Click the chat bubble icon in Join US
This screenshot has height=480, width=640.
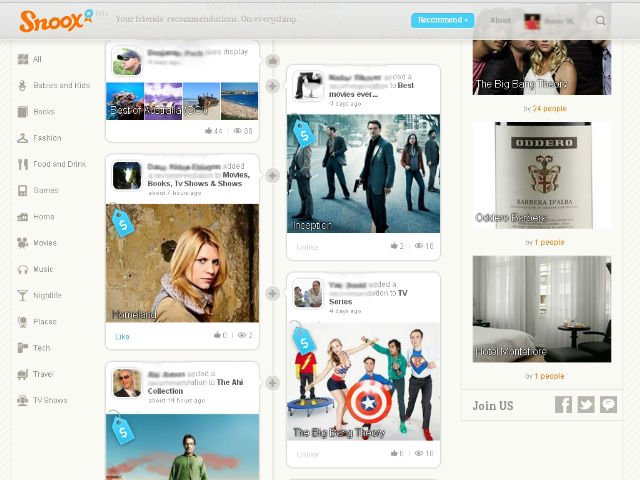(x=608, y=404)
